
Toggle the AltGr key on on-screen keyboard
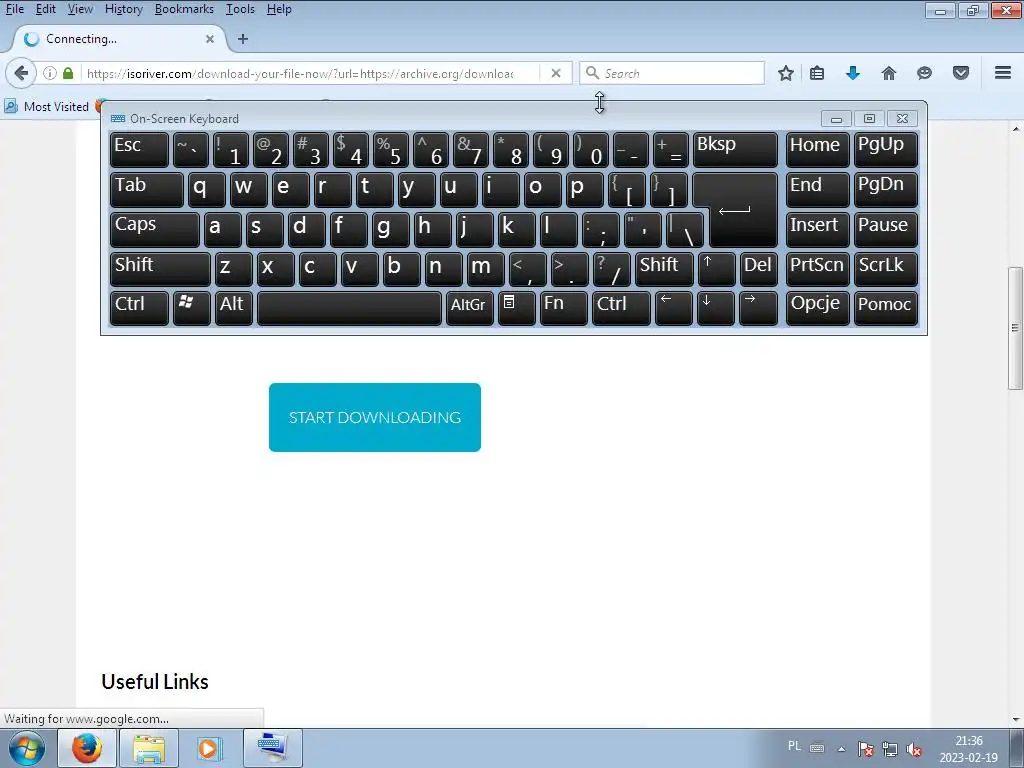pyautogui.click(x=470, y=308)
